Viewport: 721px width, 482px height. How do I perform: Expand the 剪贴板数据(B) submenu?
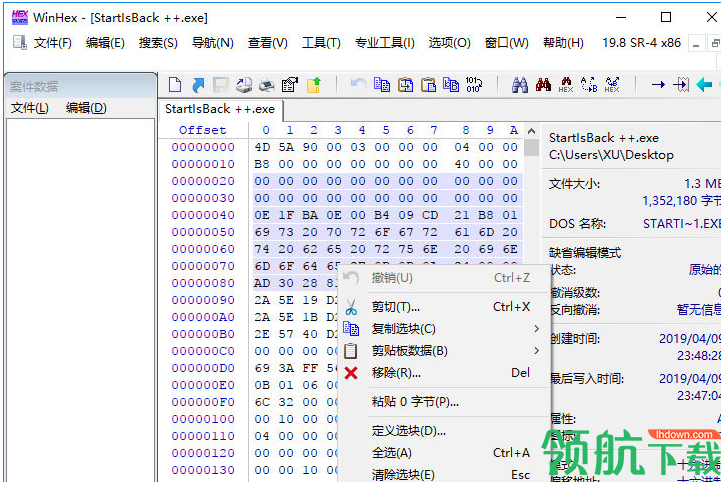(x=445, y=351)
